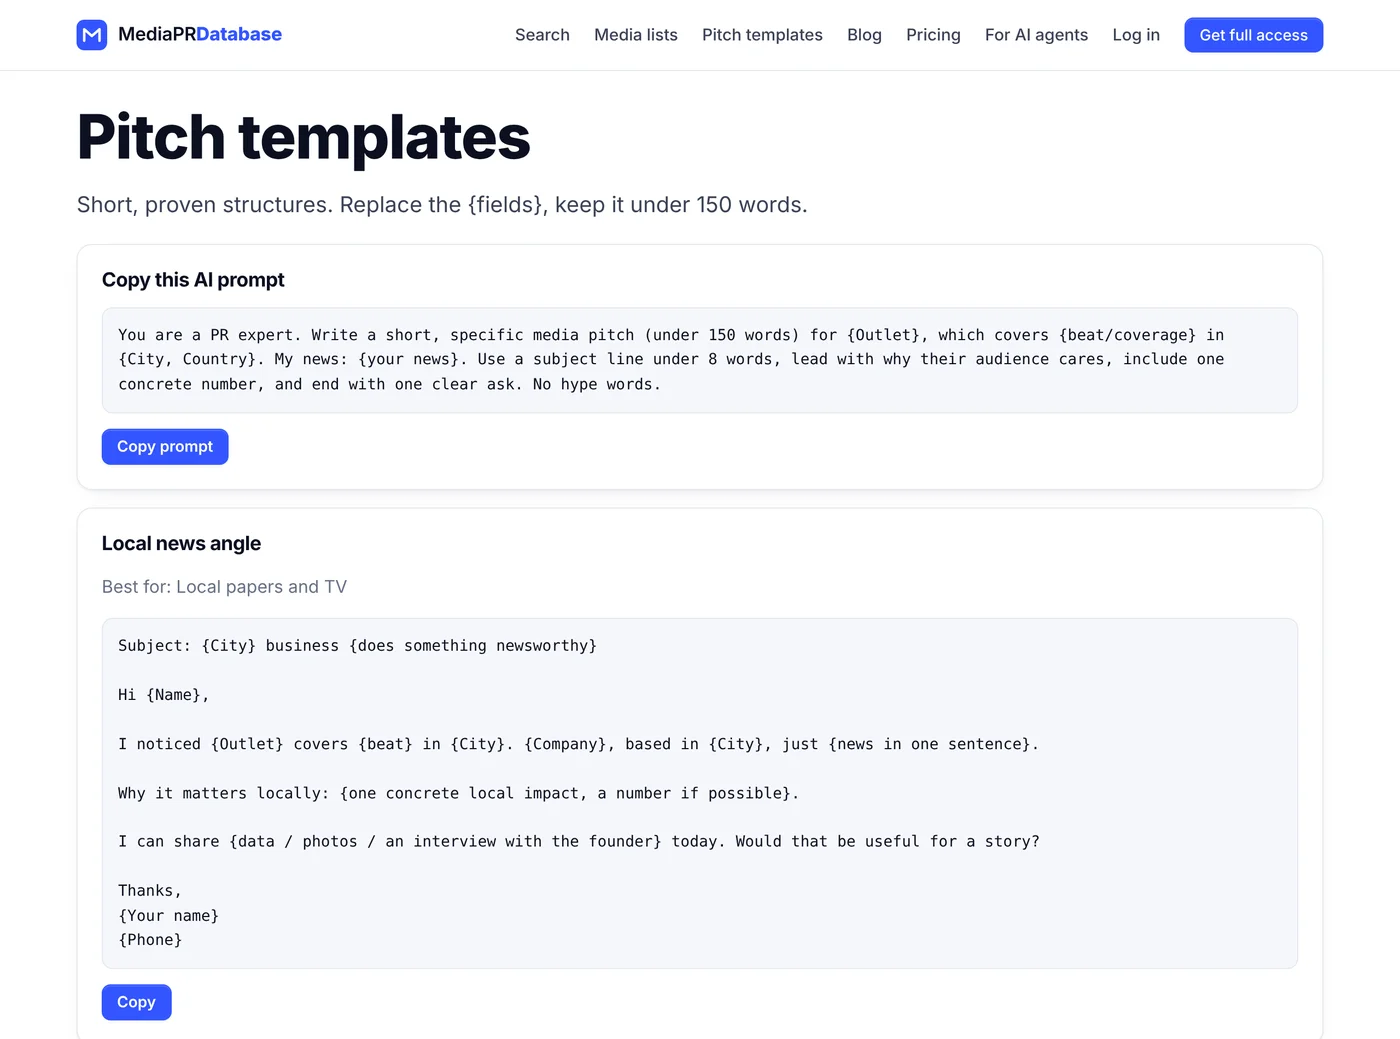The height and width of the screenshot is (1039, 1400).
Task: Click the 'Local news angle' heading
Action: pos(181,544)
